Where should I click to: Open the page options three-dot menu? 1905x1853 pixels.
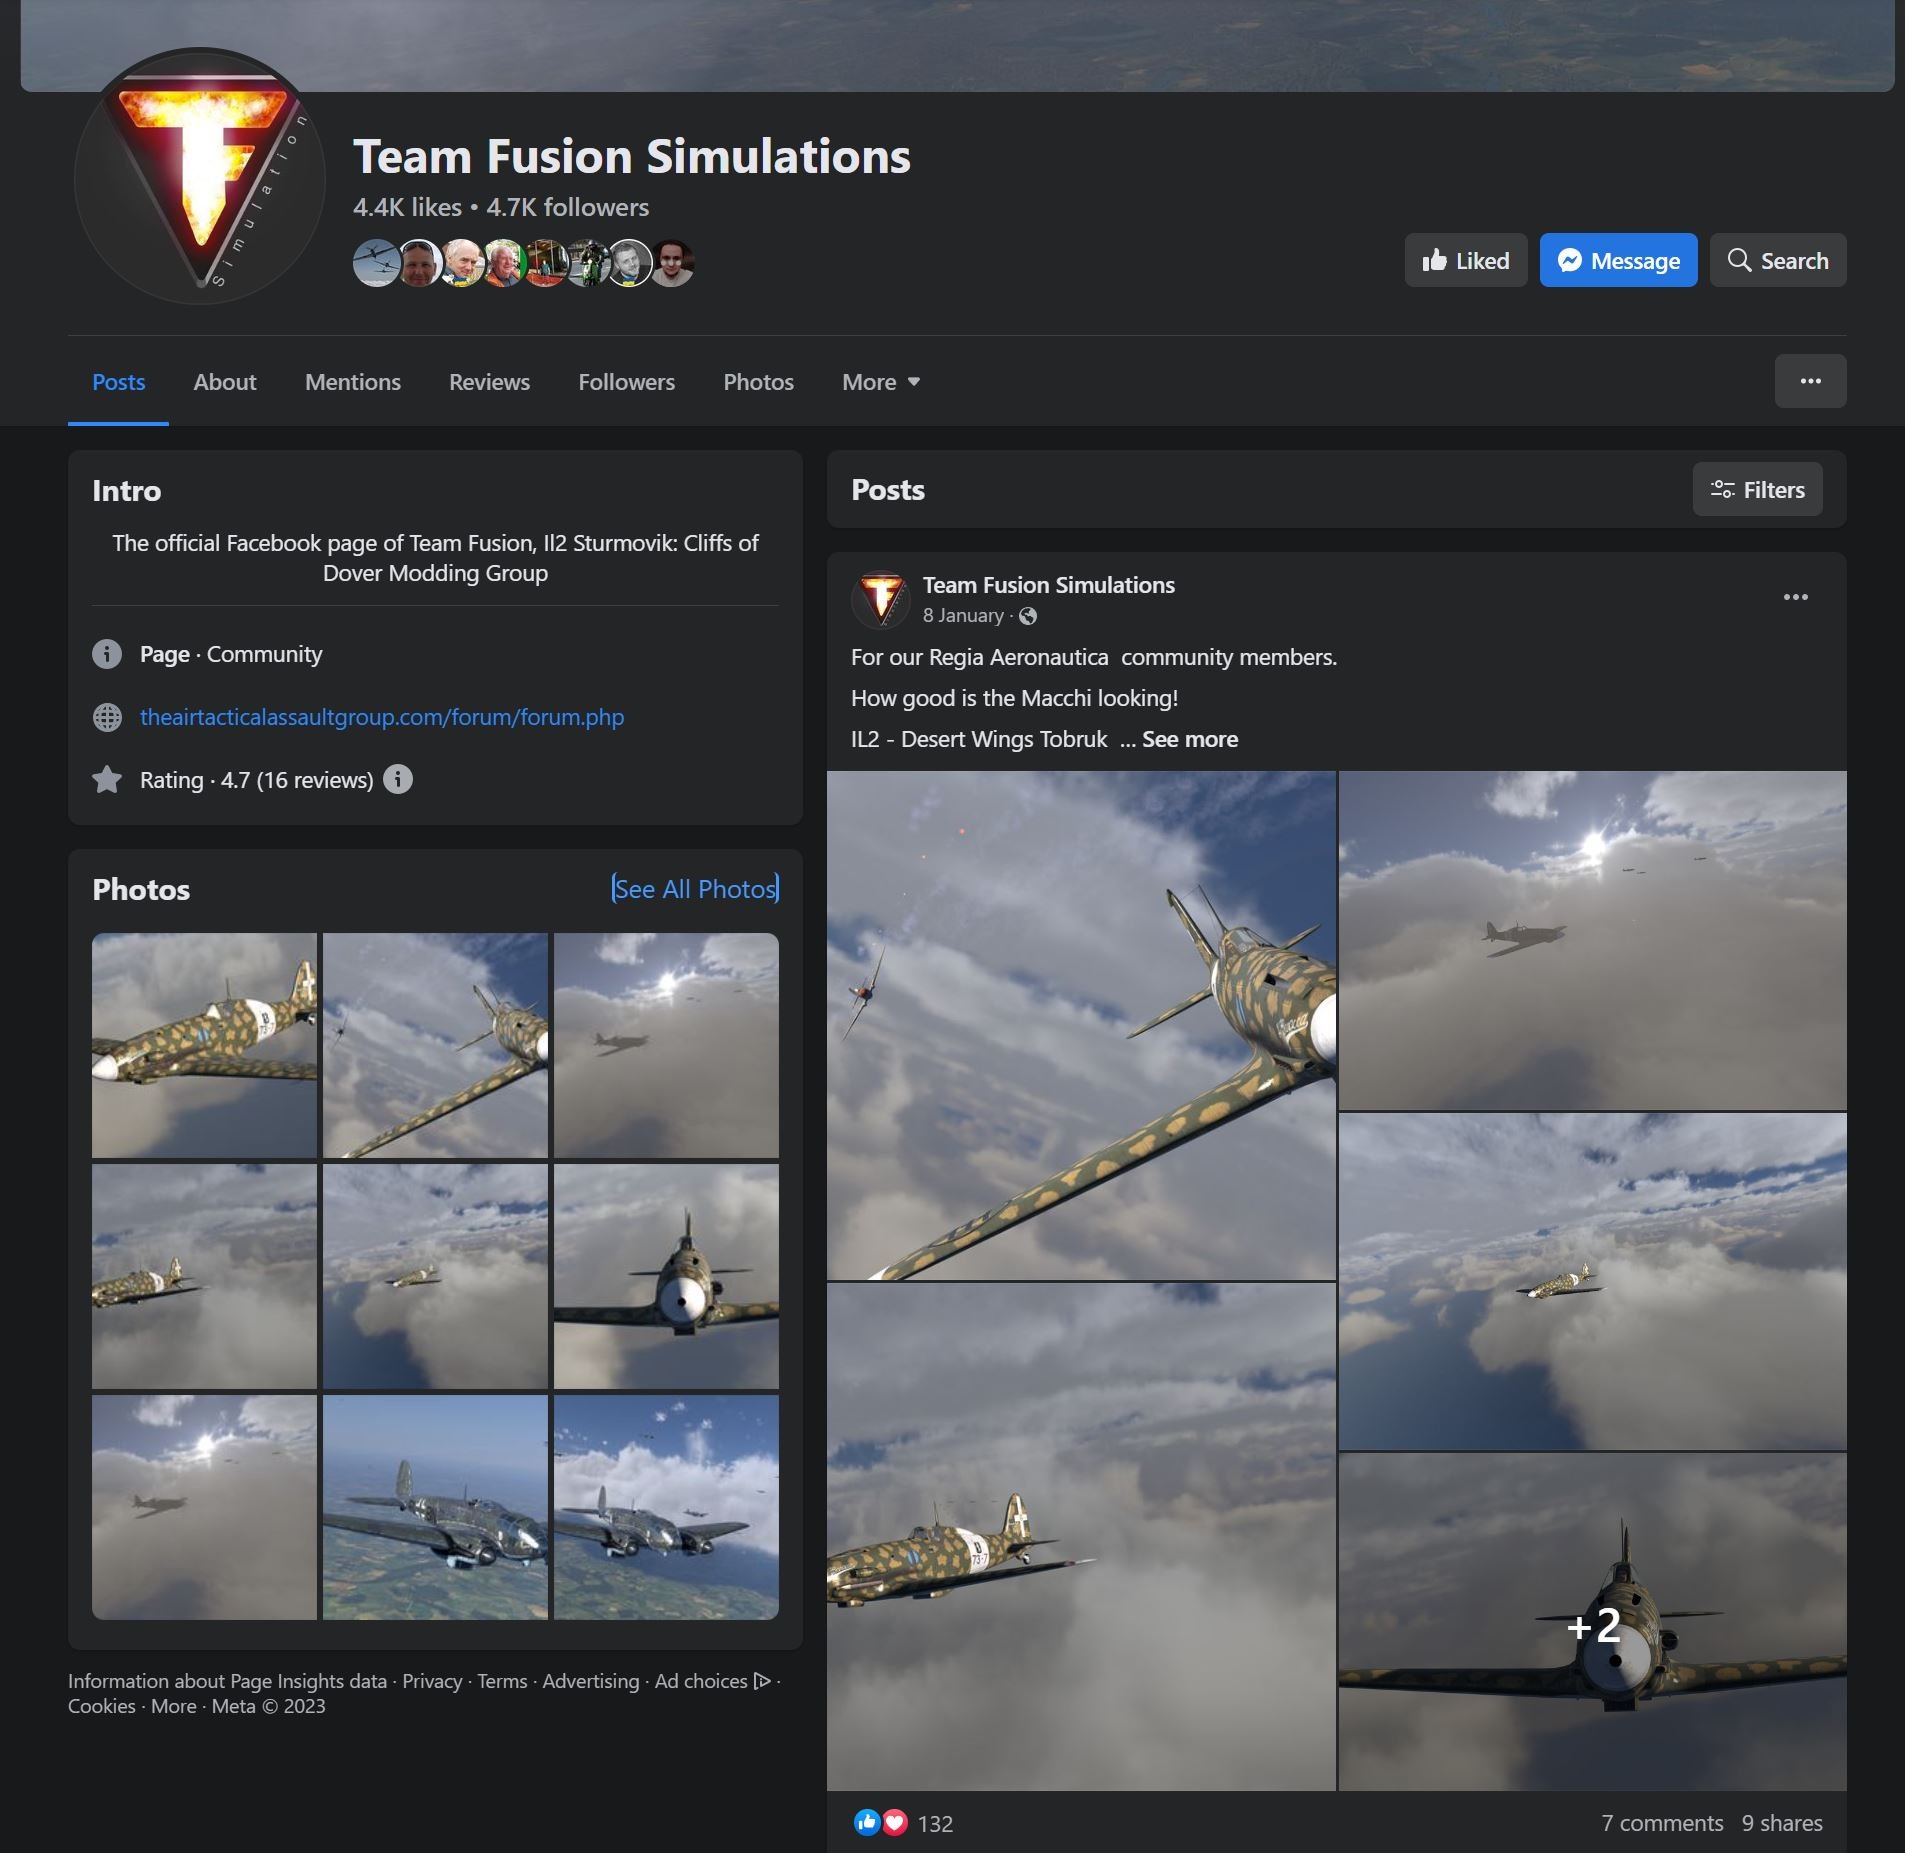coord(1810,381)
